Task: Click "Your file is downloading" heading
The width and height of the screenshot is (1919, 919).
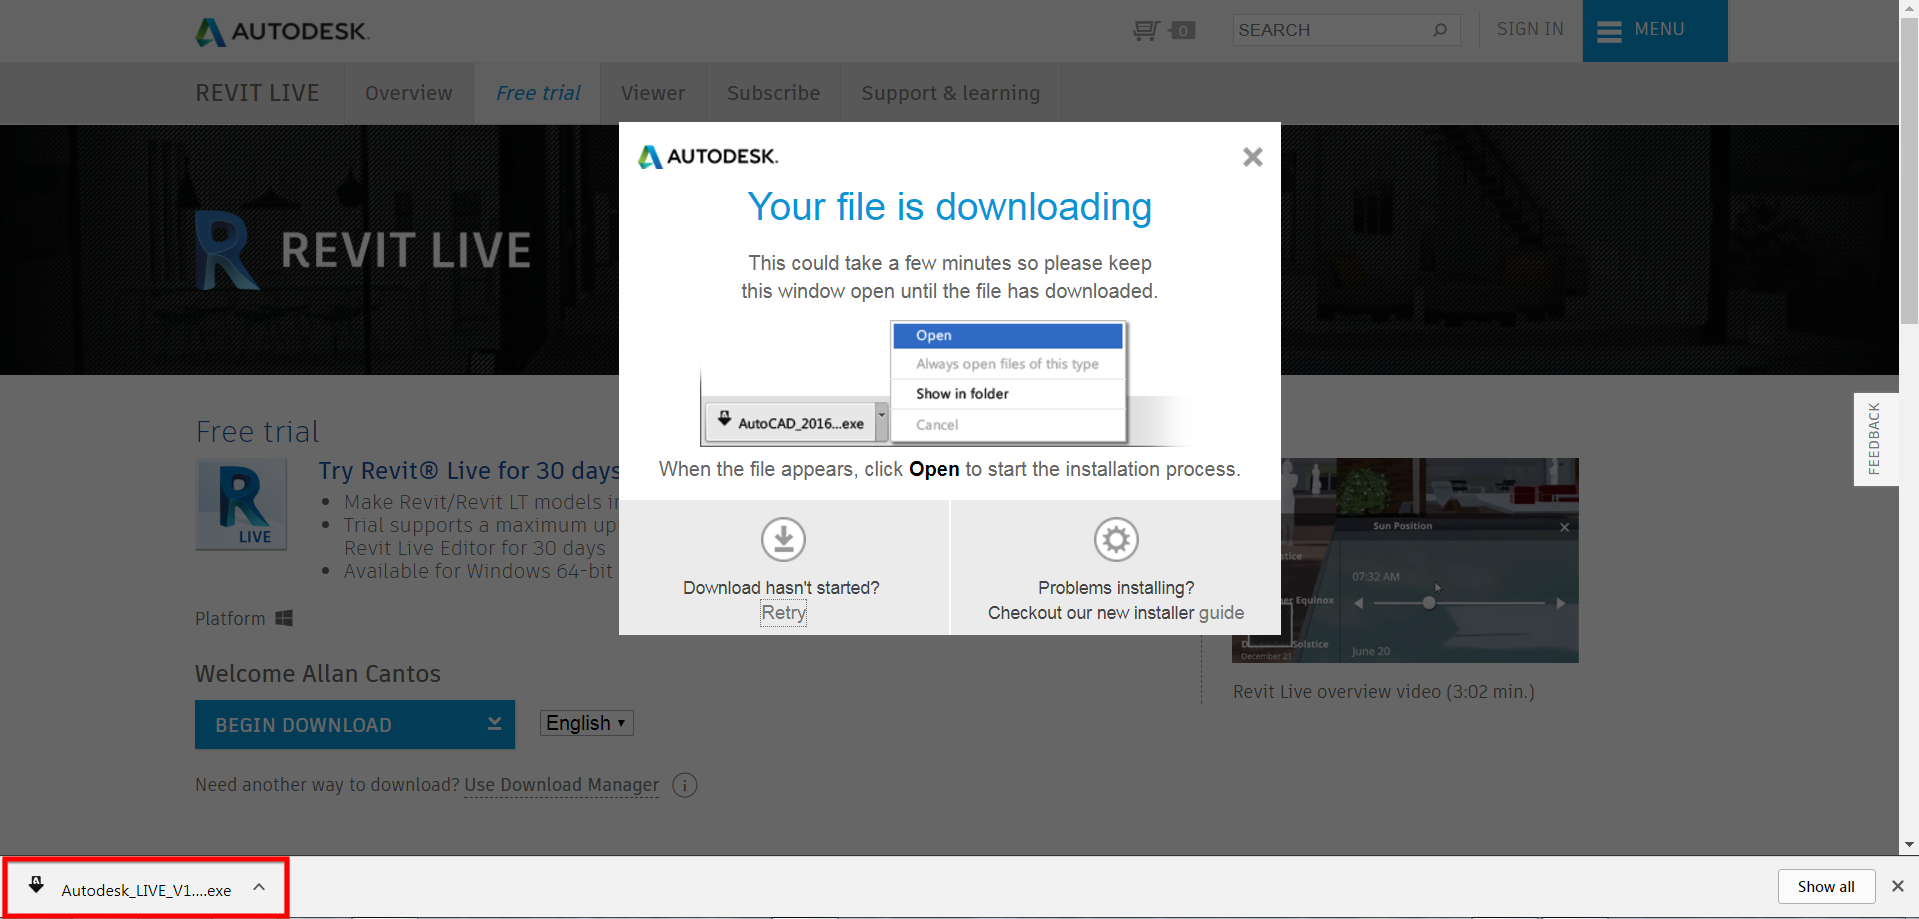Action: [950, 207]
